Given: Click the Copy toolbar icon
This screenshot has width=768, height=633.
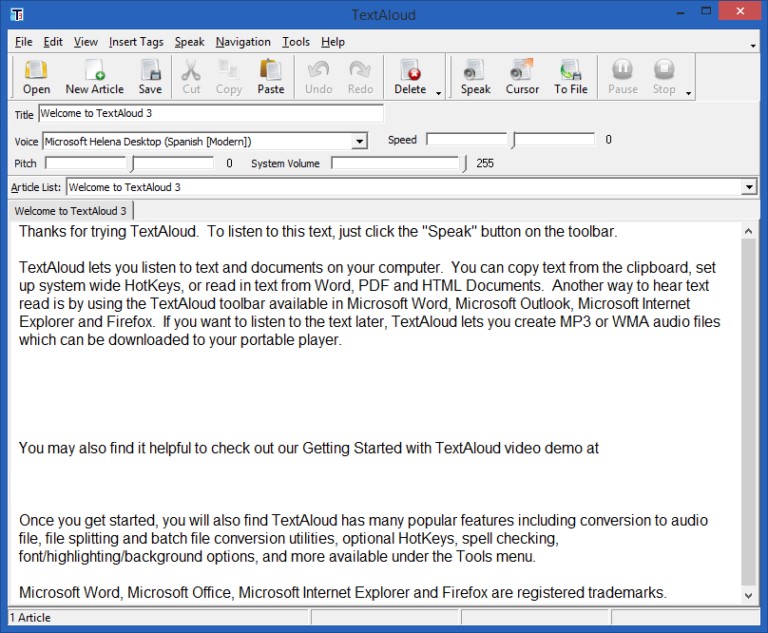Looking at the screenshot, I should (x=229, y=77).
